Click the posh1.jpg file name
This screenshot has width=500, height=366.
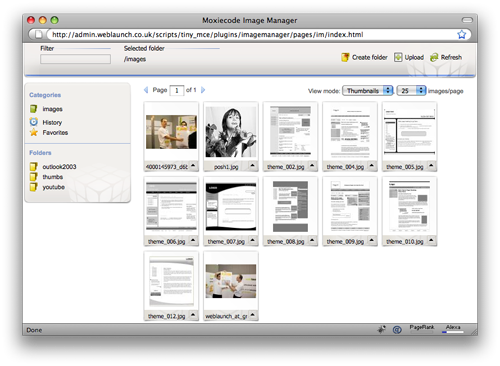pos(226,167)
